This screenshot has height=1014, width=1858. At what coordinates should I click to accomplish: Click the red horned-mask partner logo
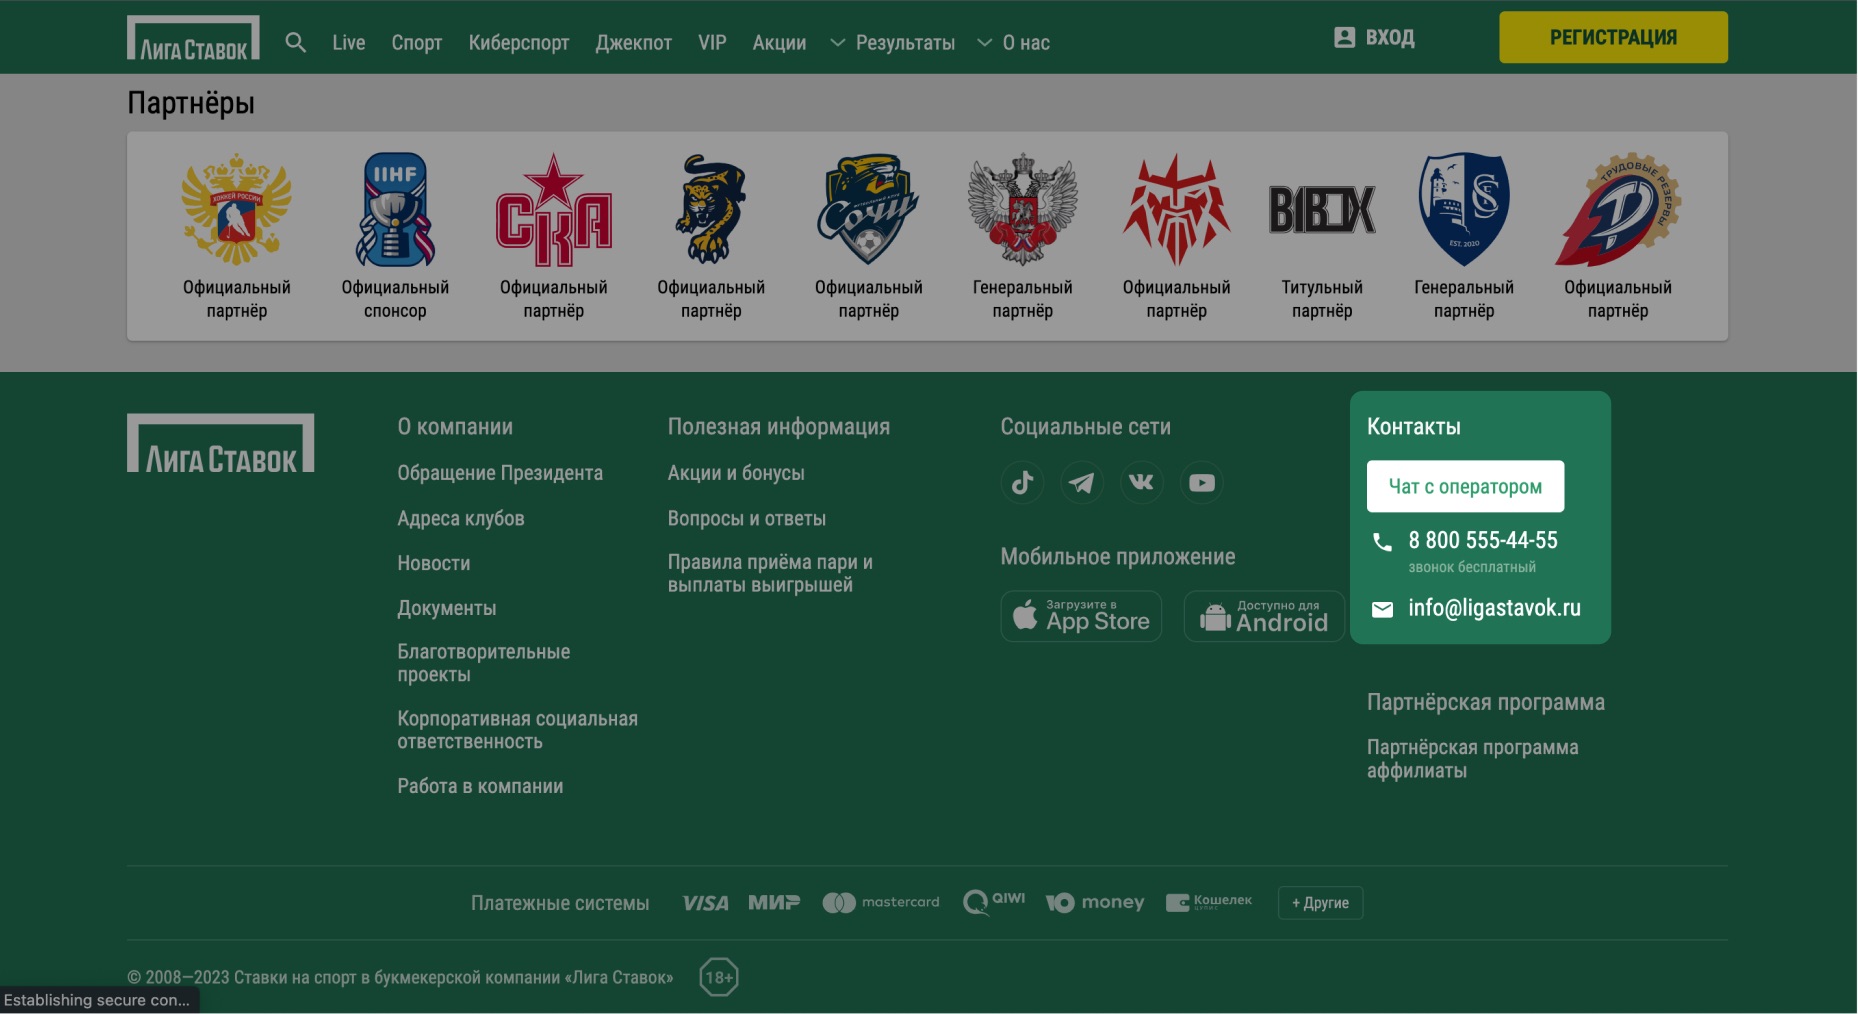[1176, 209]
